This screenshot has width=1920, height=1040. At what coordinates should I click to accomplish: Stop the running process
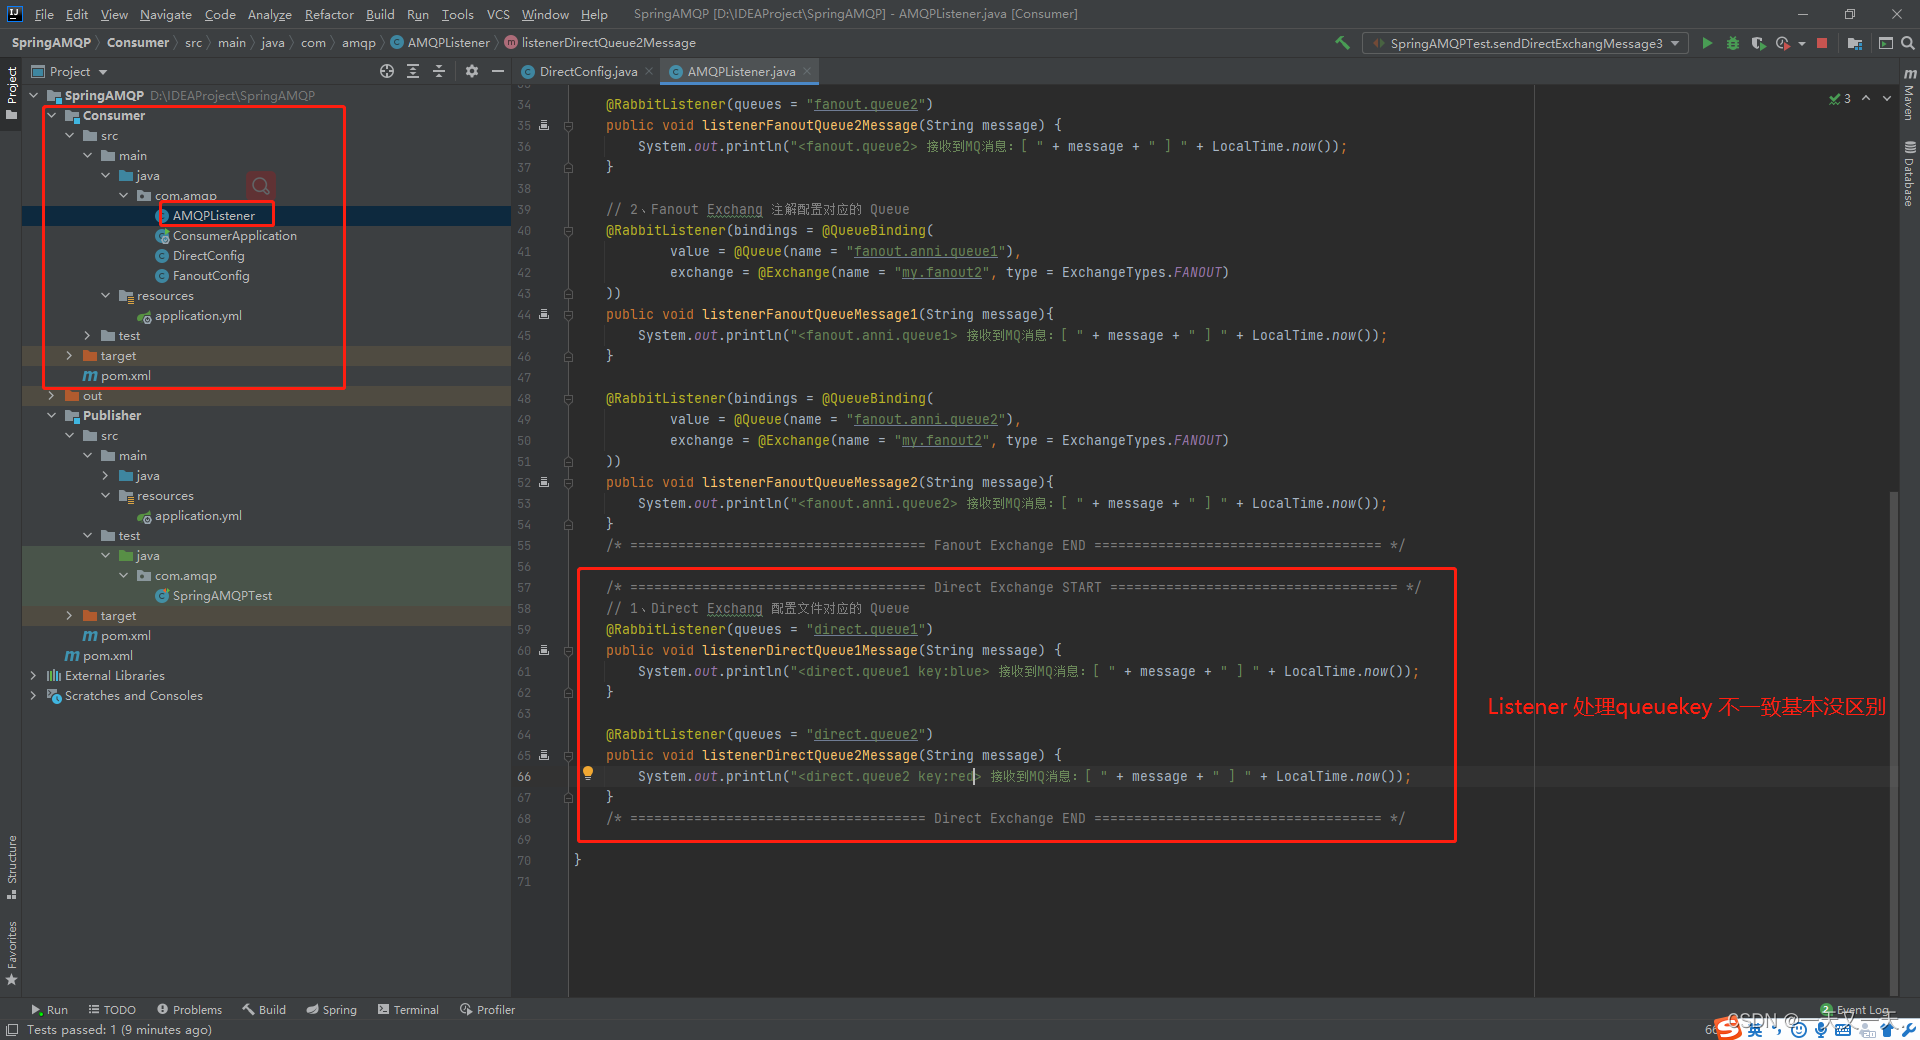point(1822,43)
